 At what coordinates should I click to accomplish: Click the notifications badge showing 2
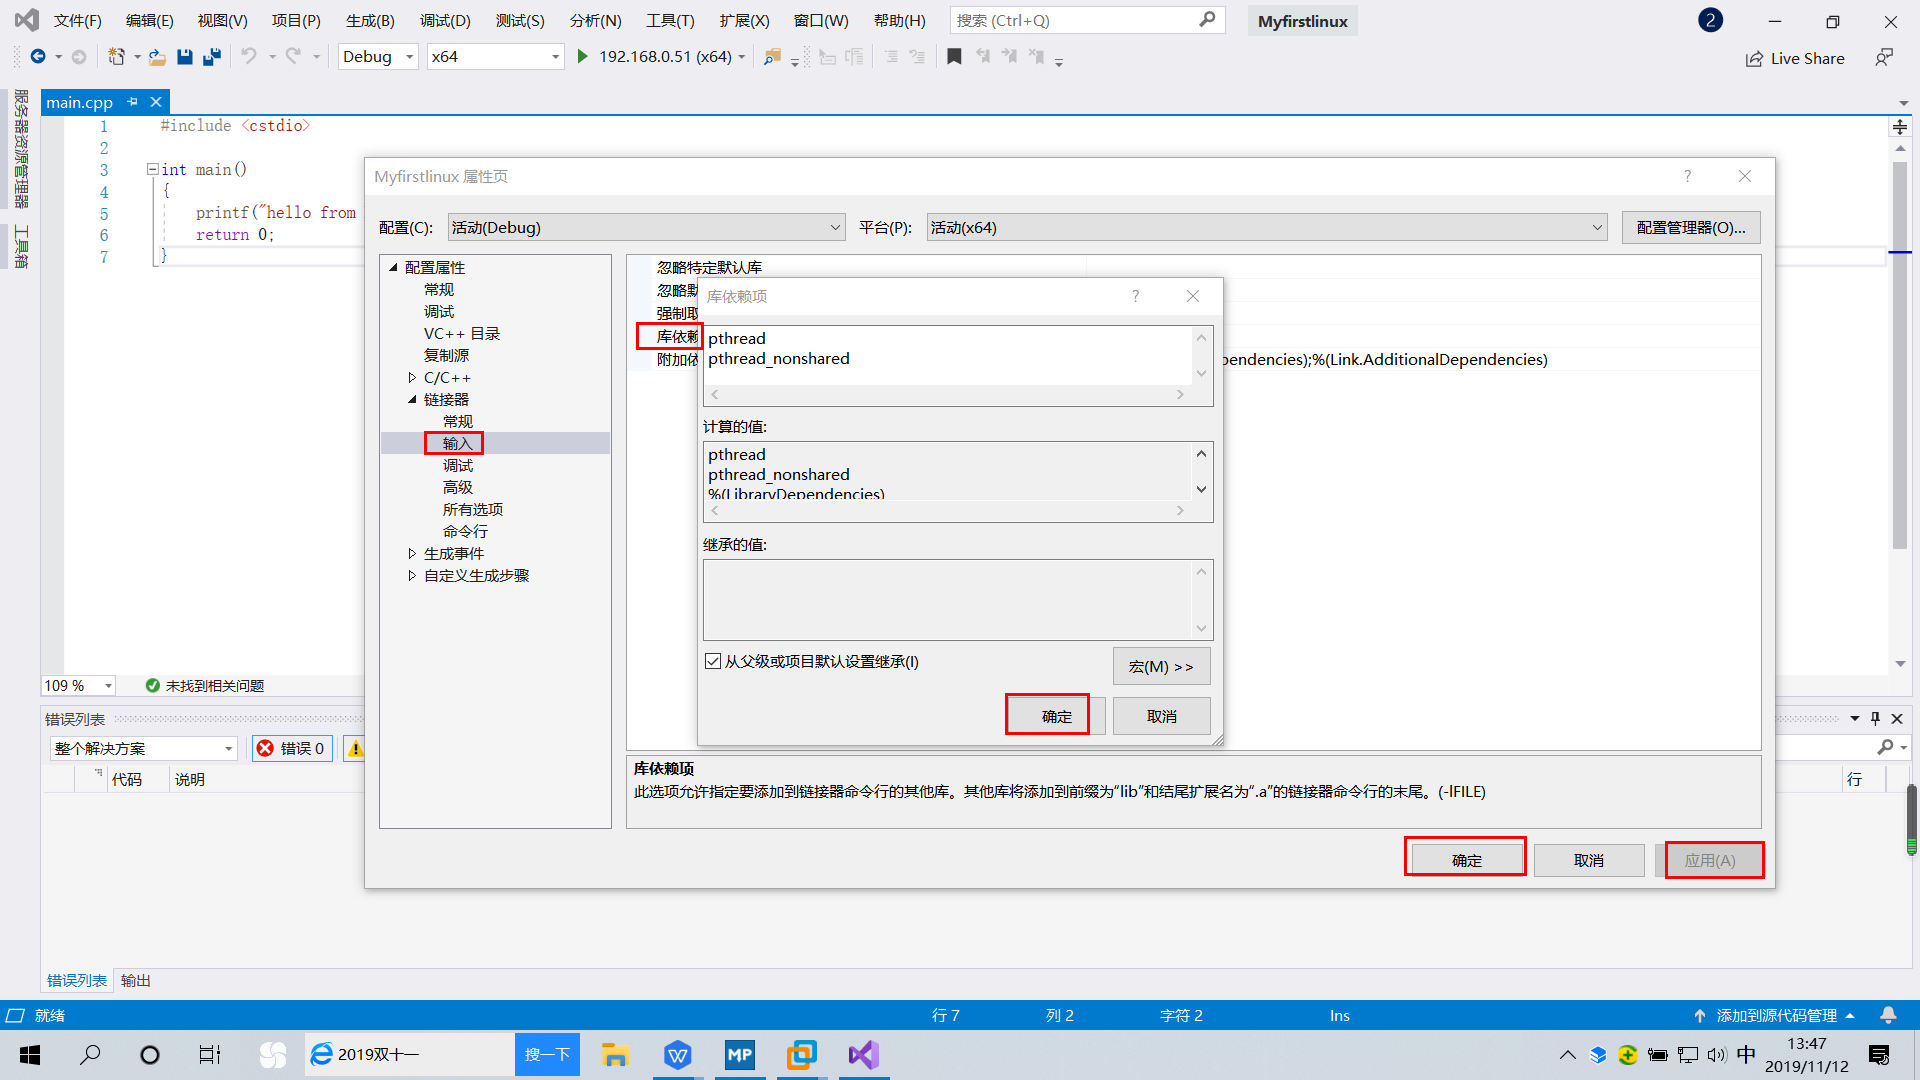[x=1710, y=20]
